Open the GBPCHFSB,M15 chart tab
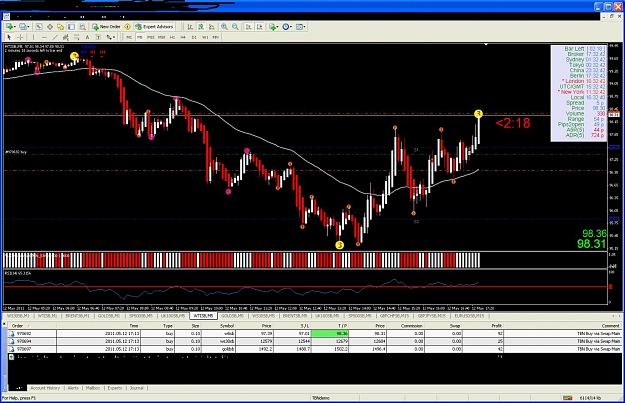Viewport: 625px width, 403px height. (395, 316)
